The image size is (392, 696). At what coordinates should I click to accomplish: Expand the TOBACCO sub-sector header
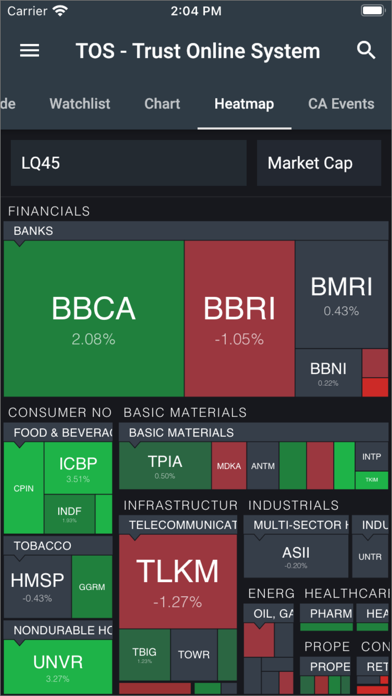(58, 546)
